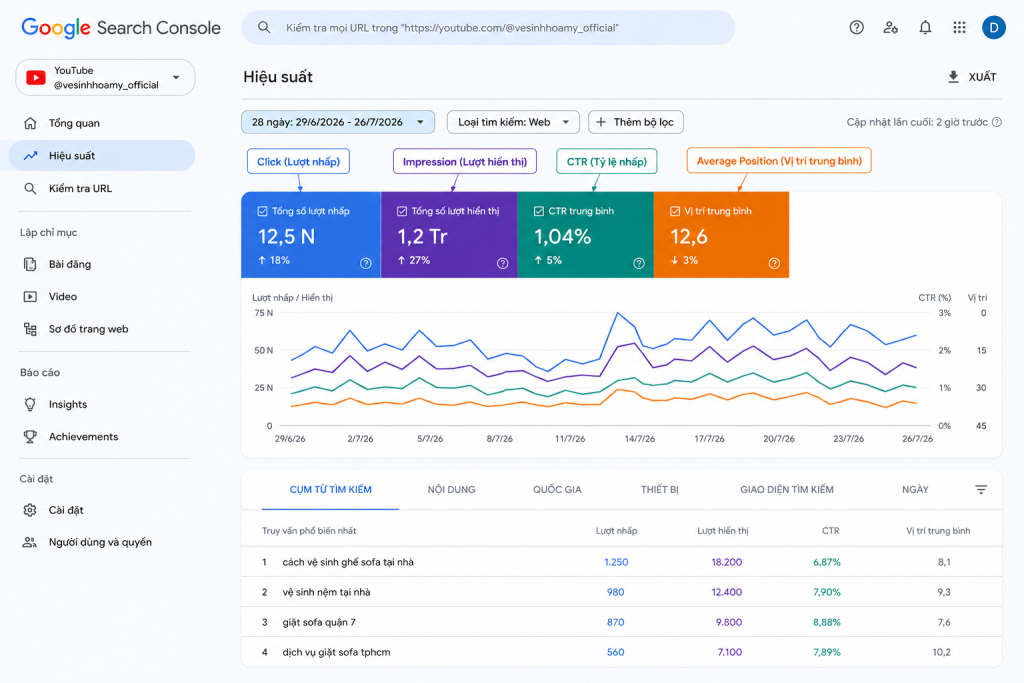Click the play icon for Video
The height and width of the screenshot is (683, 1024).
30,296
